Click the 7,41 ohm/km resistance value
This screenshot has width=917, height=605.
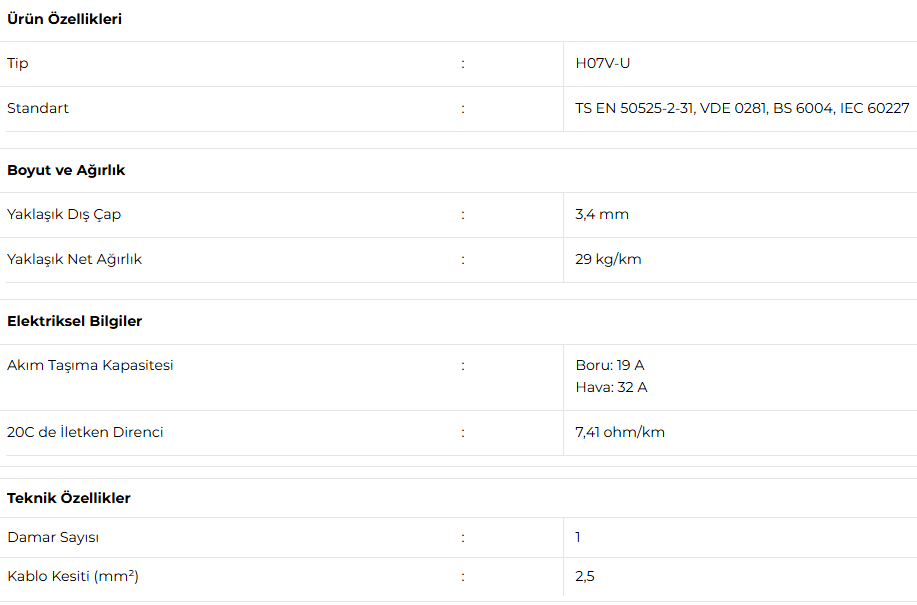pyautogui.click(x=620, y=432)
